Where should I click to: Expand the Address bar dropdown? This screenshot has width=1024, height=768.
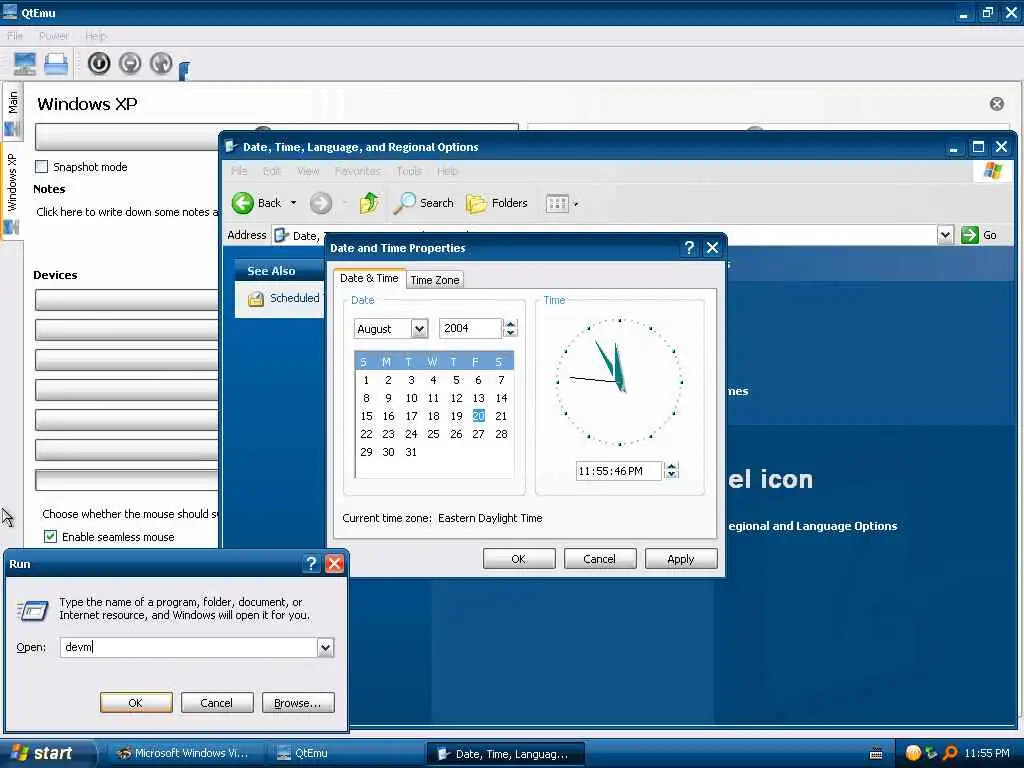945,234
